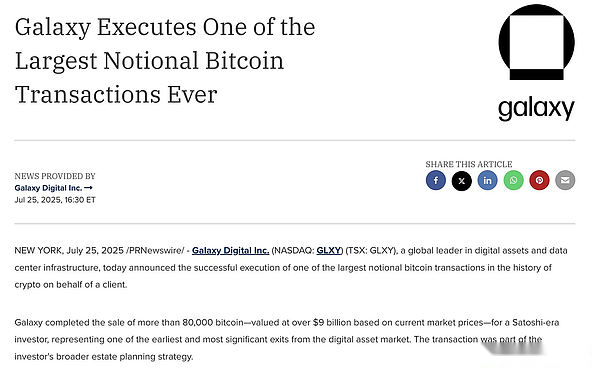This screenshot has width=600, height=377.
Task: Share the article on Facebook
Action: [435, 180]
